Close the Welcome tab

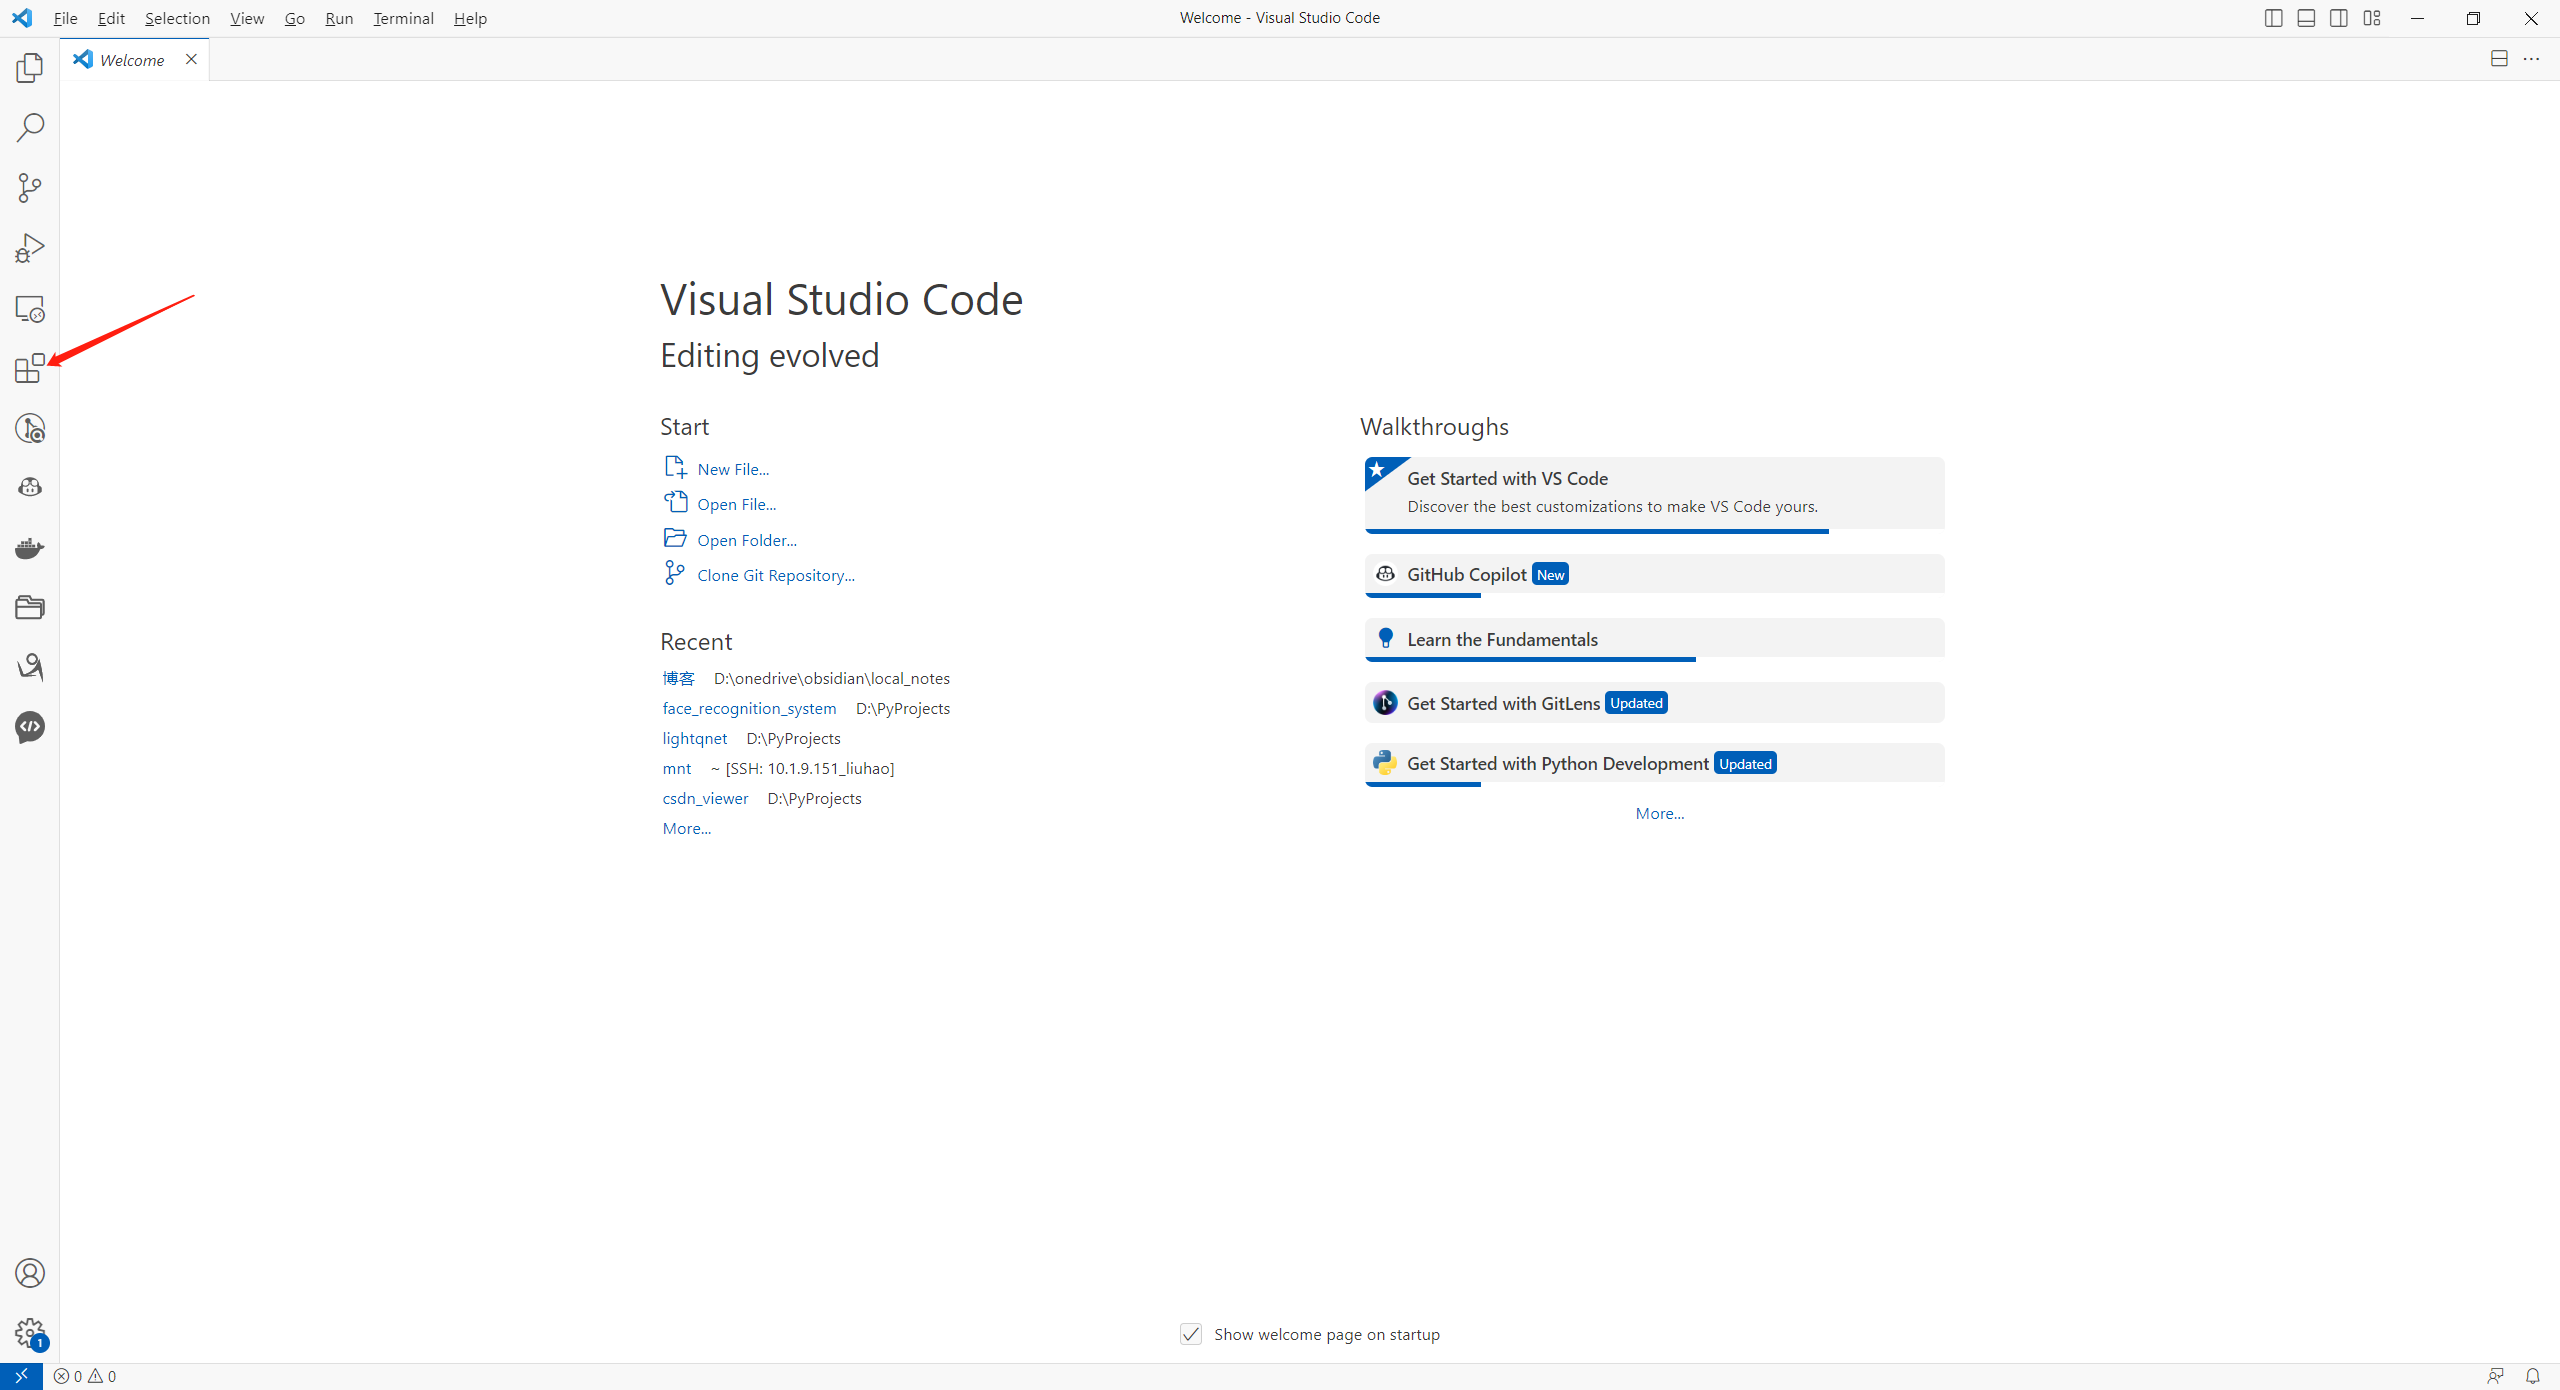191,59
